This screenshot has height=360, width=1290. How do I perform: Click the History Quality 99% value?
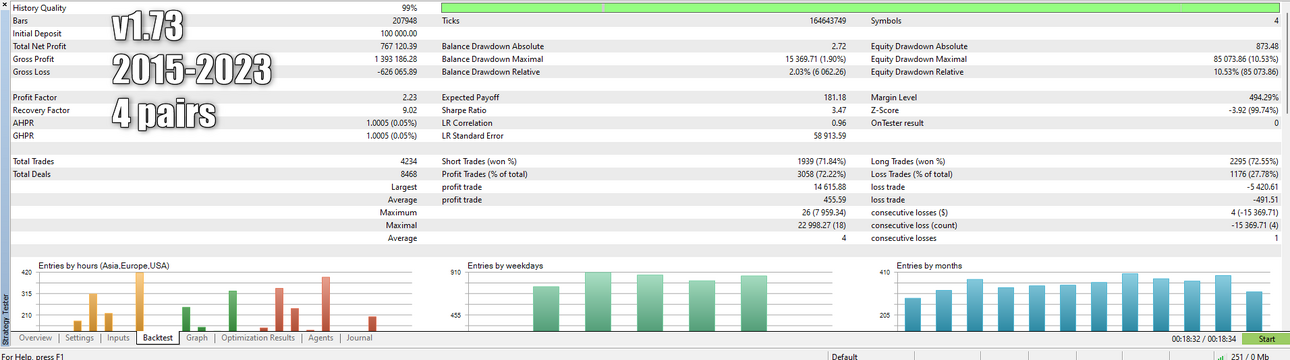[x=410, y=7]
